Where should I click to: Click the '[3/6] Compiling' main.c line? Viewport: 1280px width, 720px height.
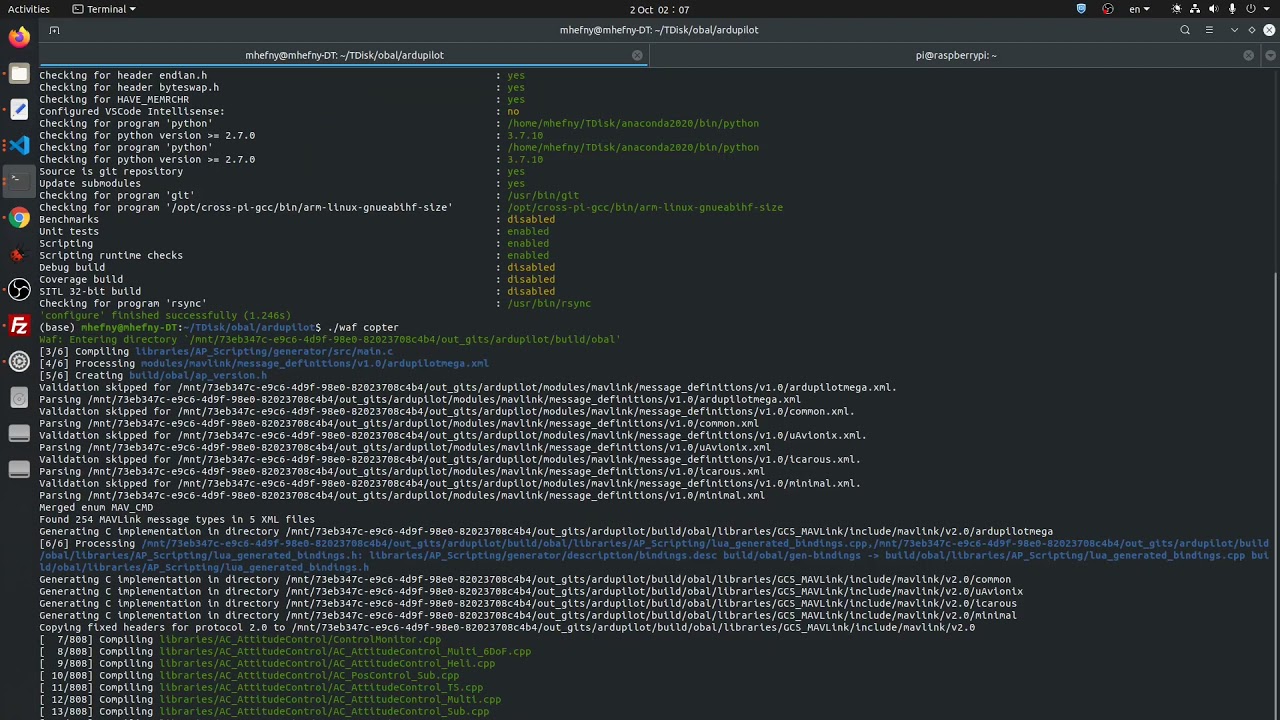tap(216, 351)
